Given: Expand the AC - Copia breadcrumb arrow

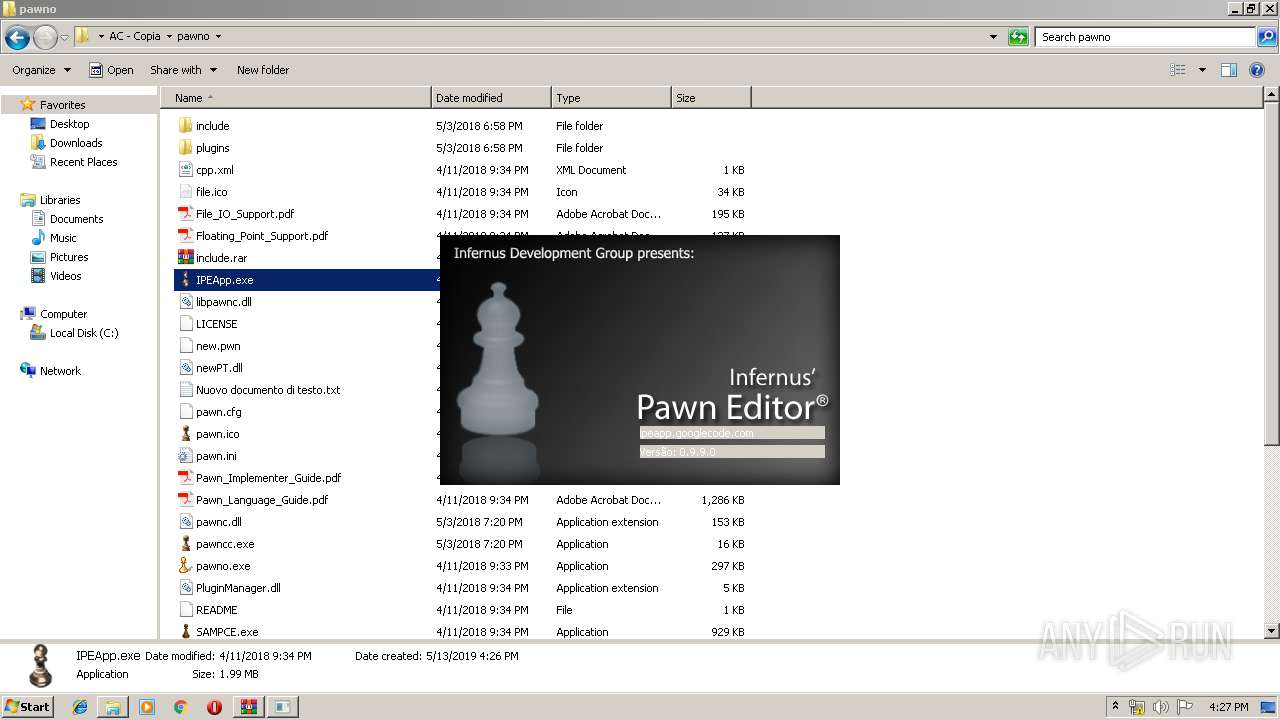Looking at the screenshot, I should tap(168, 37).
